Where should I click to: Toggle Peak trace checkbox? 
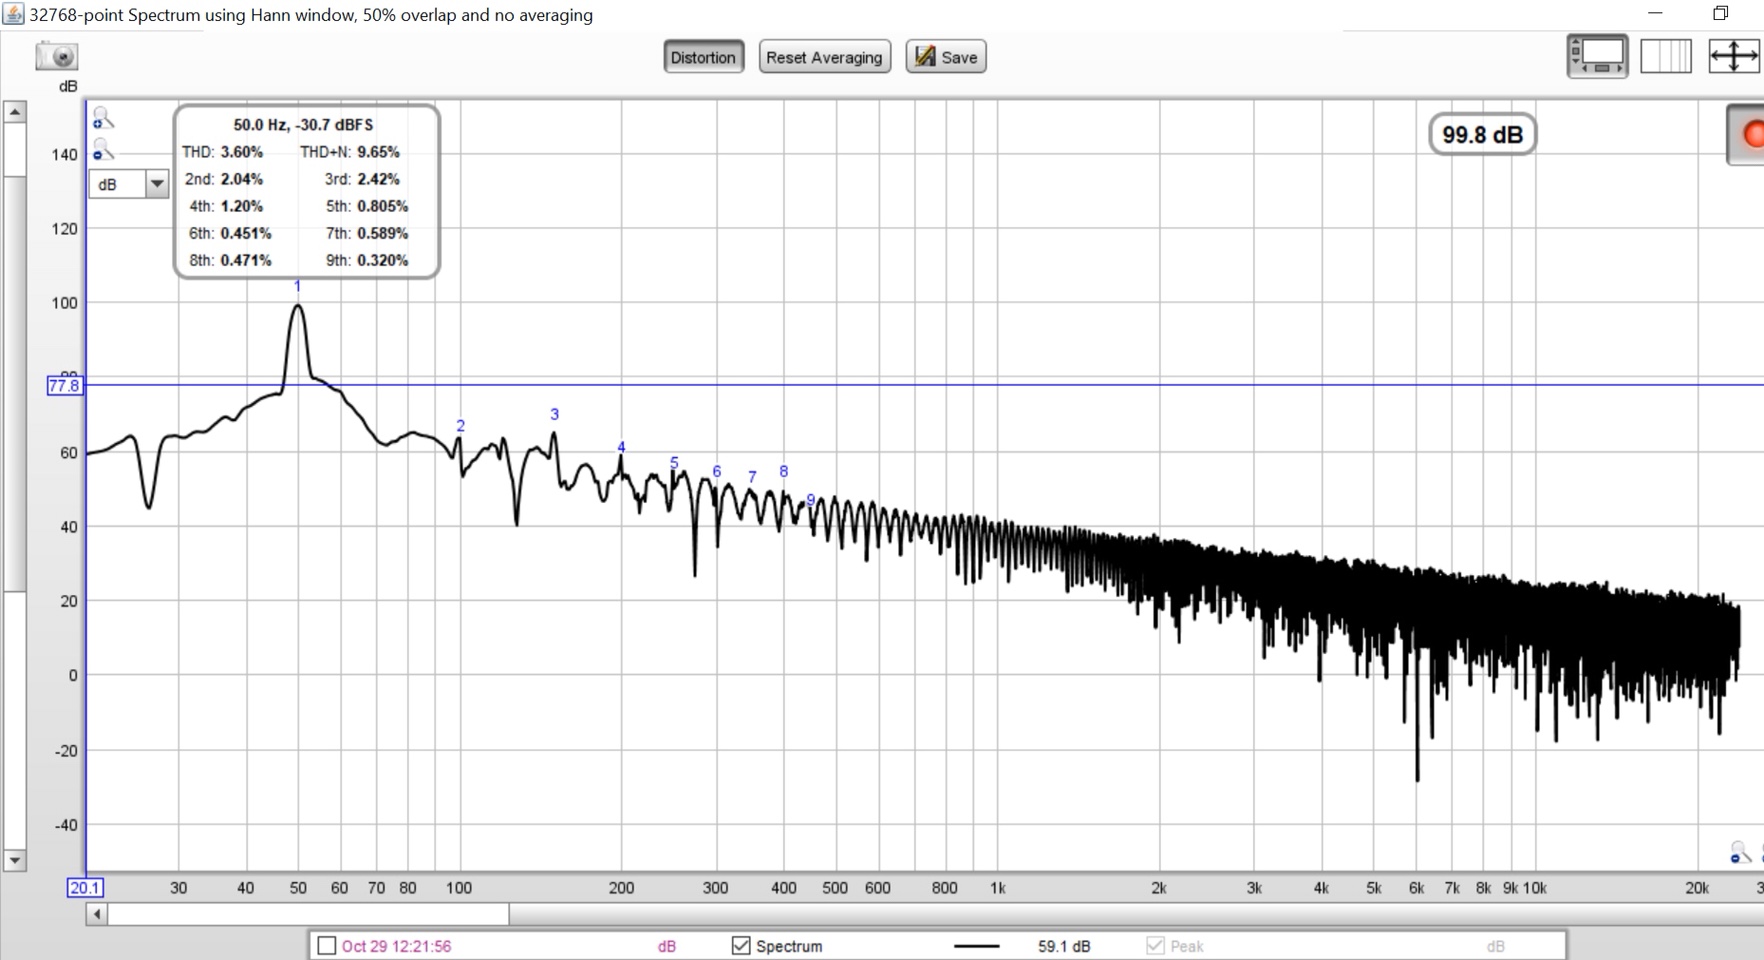tap(1155, 945)
